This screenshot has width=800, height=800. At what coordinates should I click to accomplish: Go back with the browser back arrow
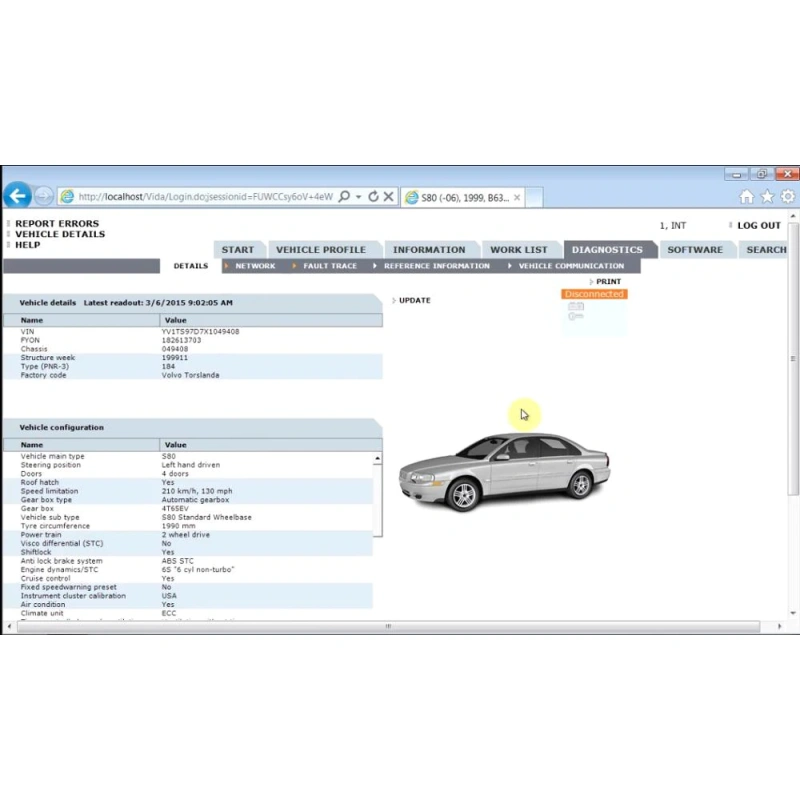point(17,196)
